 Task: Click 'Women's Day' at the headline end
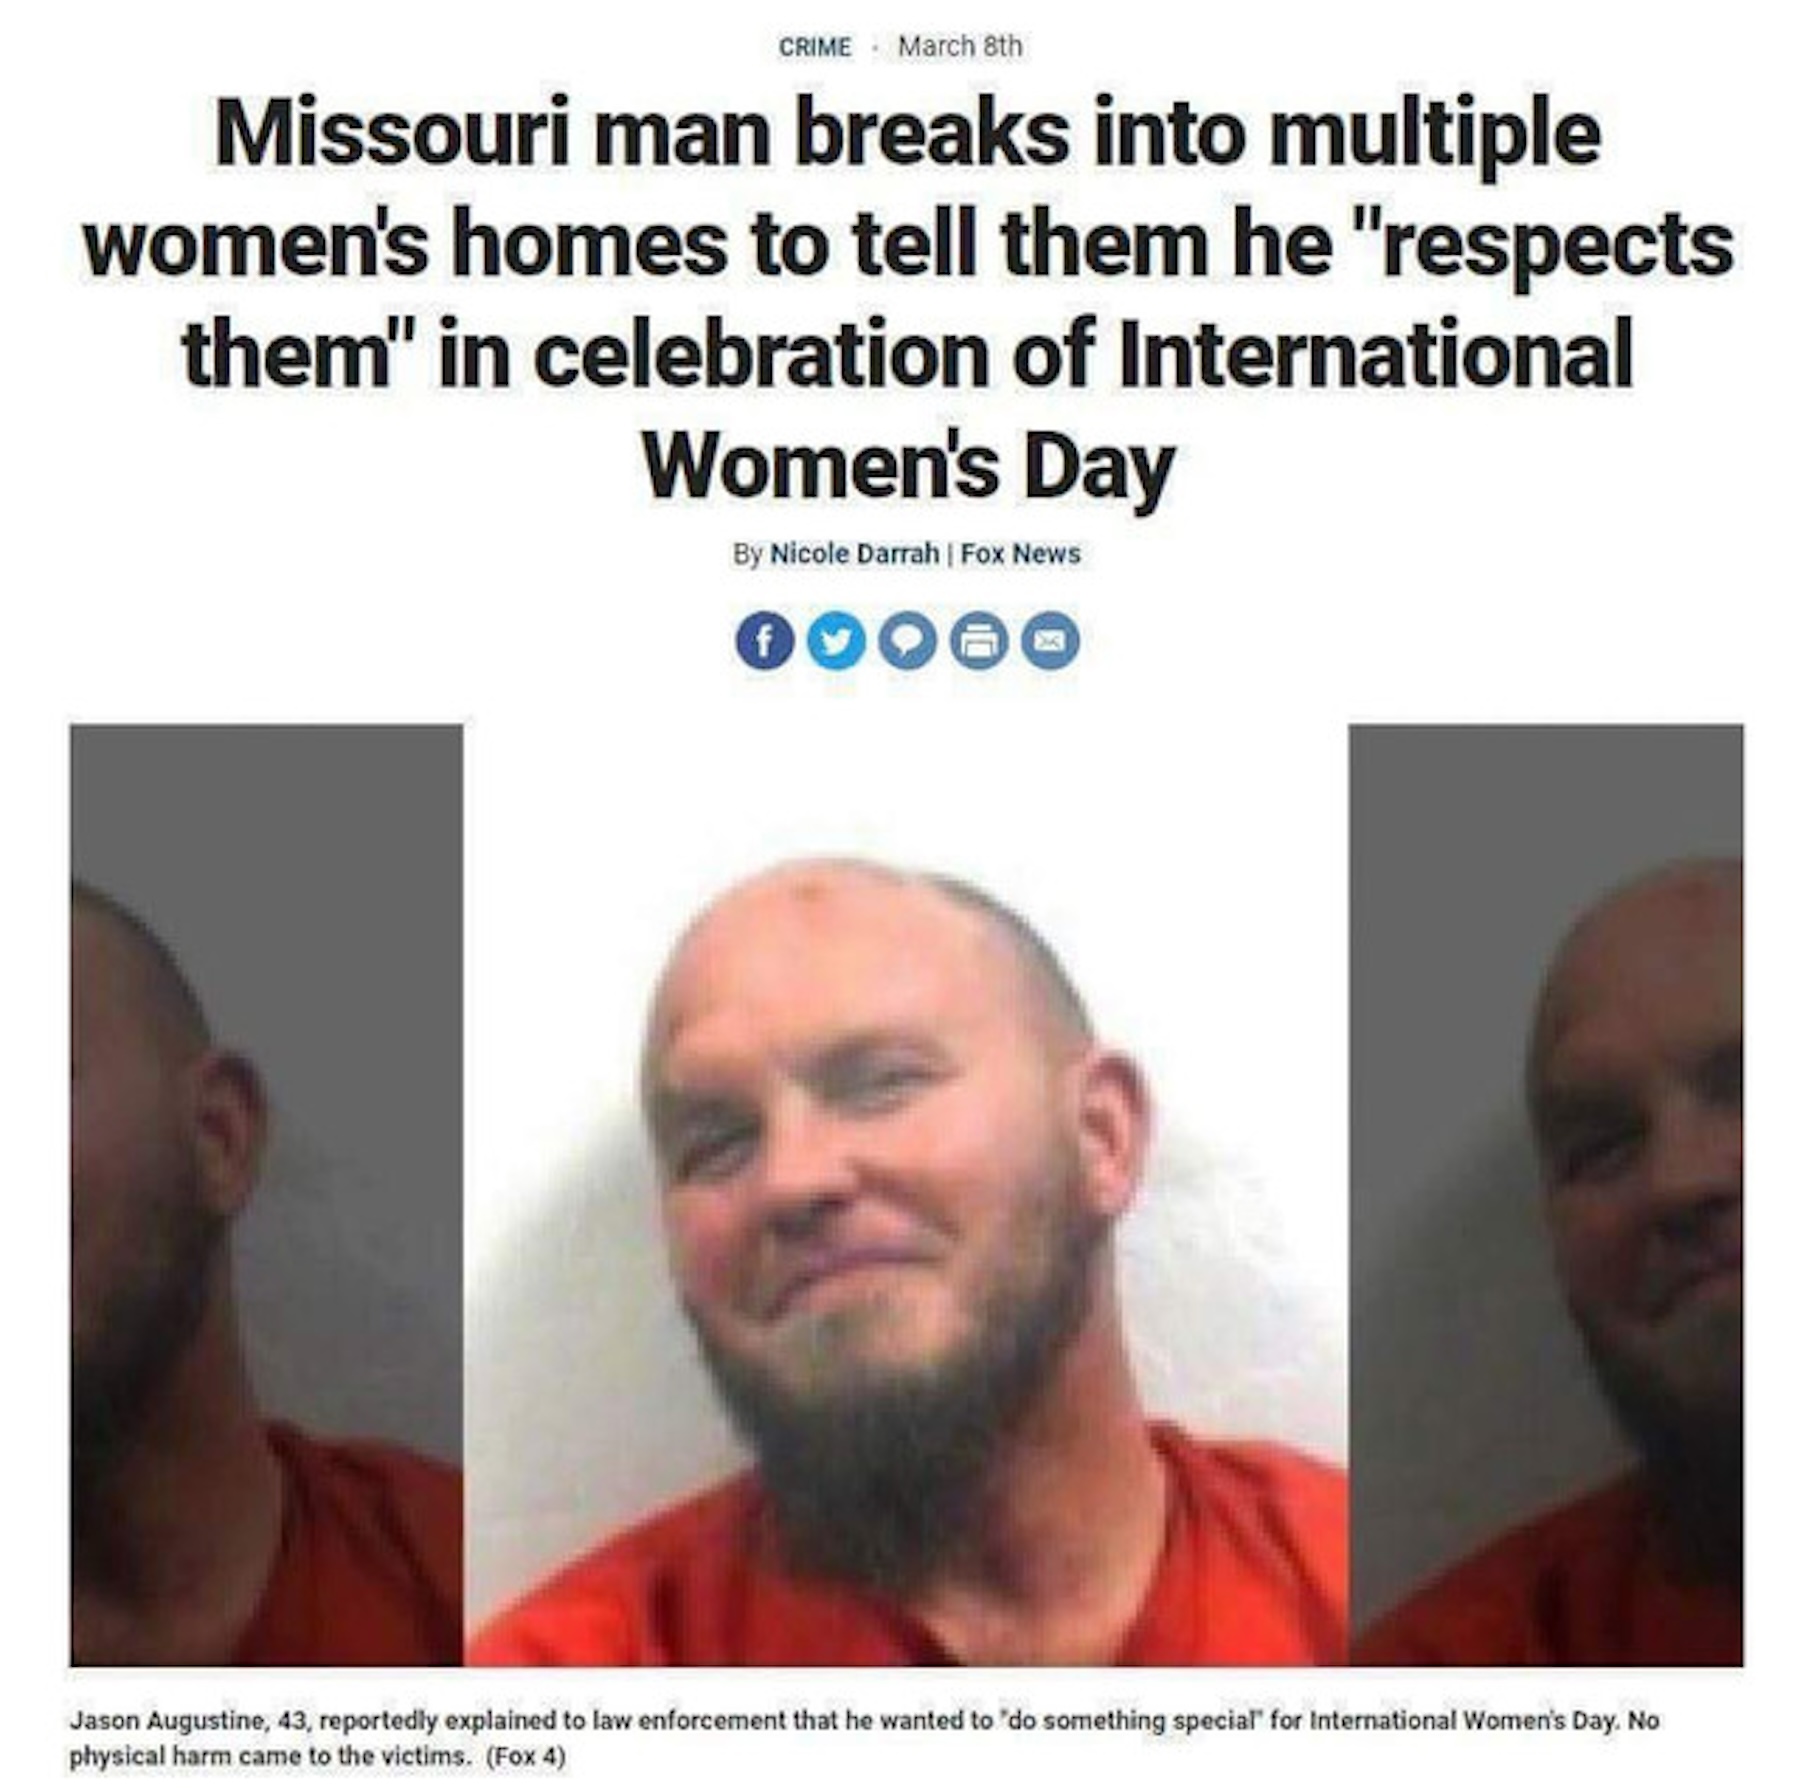(x=908, y=468)
